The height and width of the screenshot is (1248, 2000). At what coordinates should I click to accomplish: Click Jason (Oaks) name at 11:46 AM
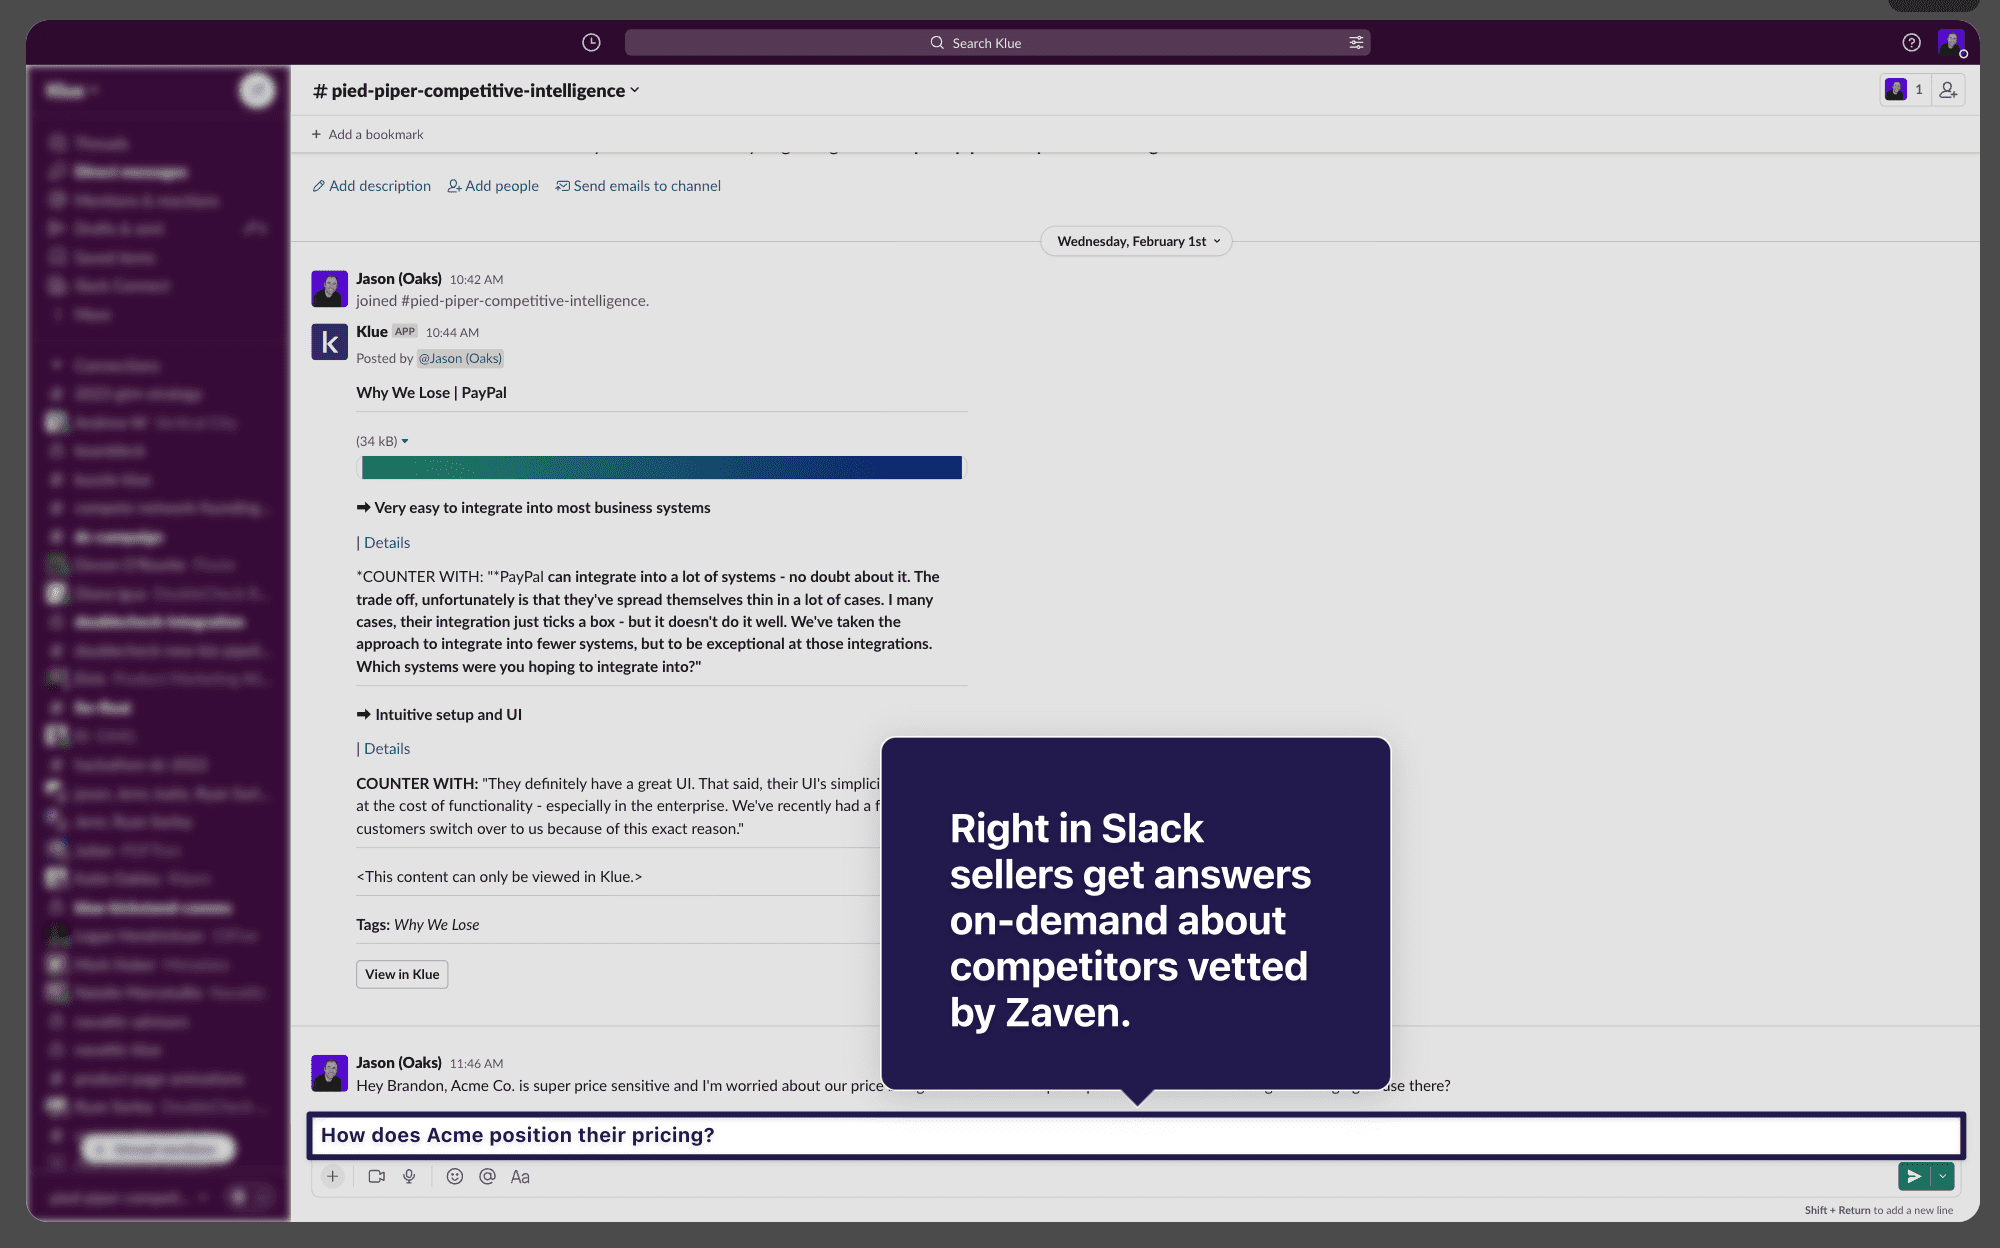point(398,1062)
